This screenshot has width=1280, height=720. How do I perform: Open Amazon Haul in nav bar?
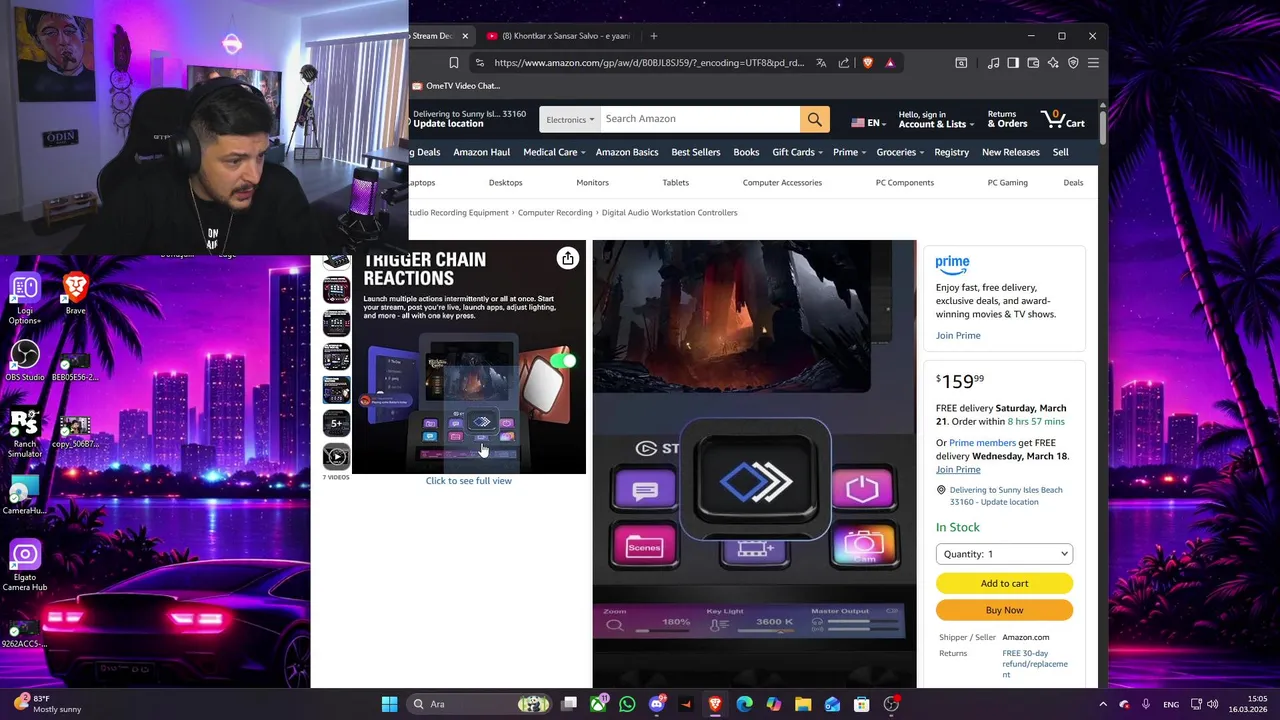point(481,152)
